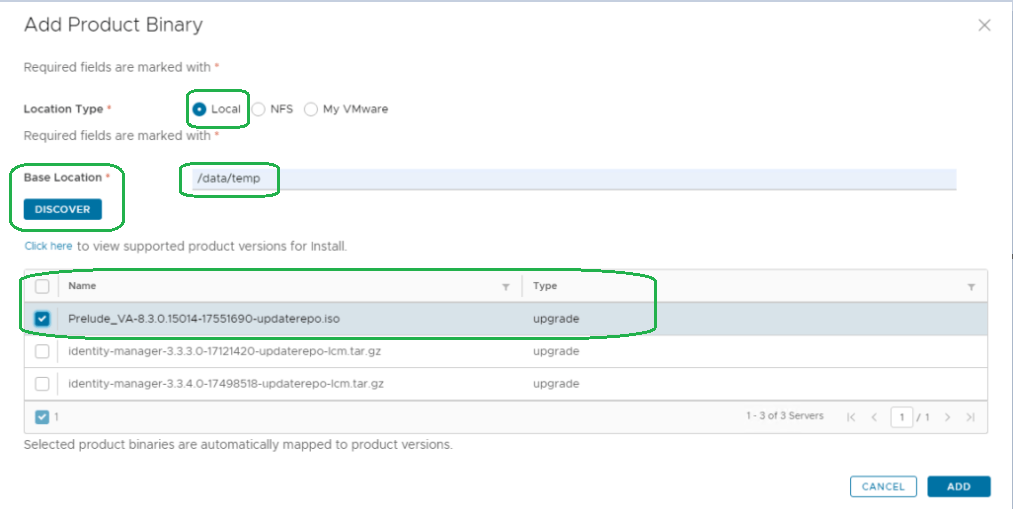Go to the next page of results
This screenshot has width=1013, height=509.
click(x=947, y=417)
